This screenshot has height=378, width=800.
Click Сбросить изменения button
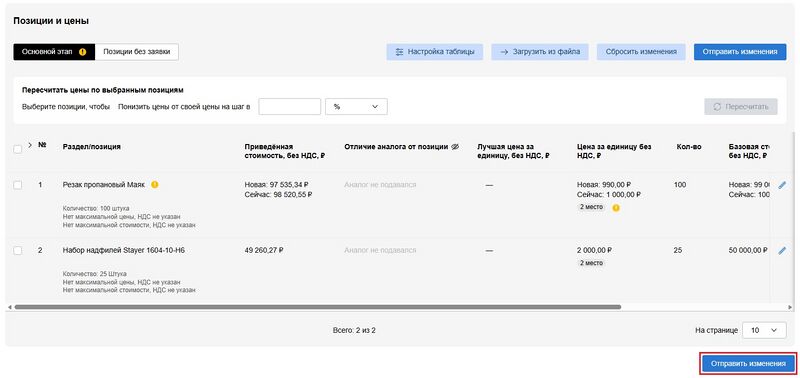pos(641,52)
